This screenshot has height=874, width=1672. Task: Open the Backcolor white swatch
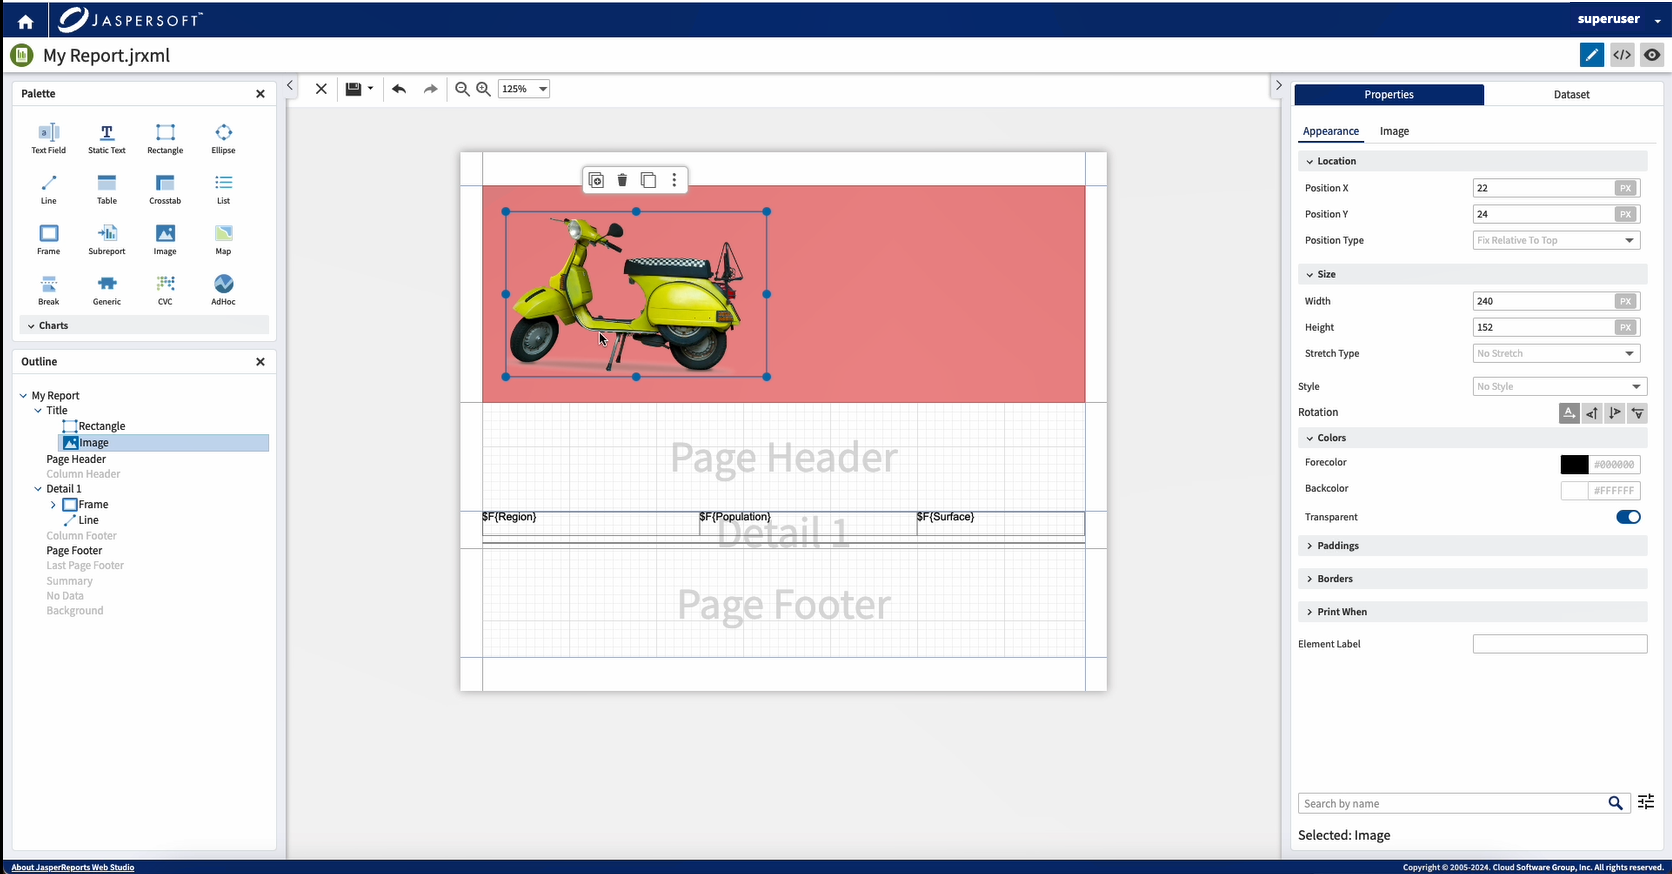click(x=1574, y=490)
